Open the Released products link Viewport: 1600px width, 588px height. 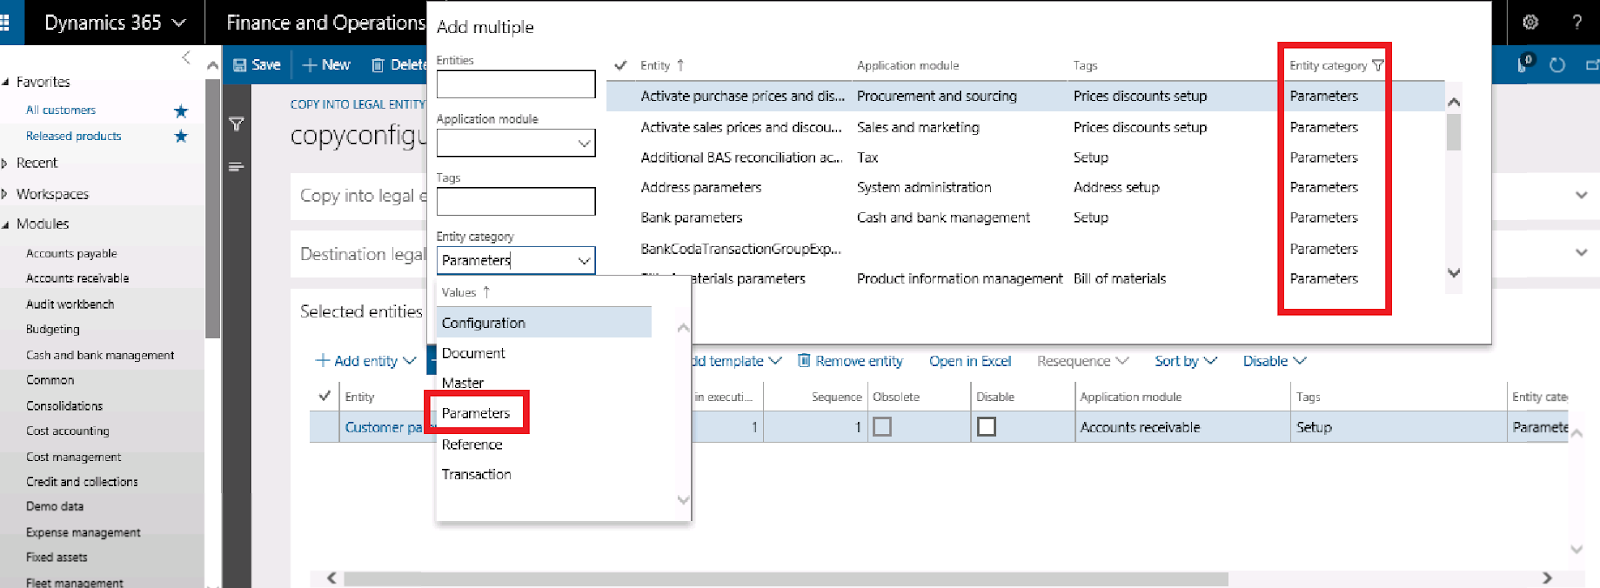click(73, 136)
